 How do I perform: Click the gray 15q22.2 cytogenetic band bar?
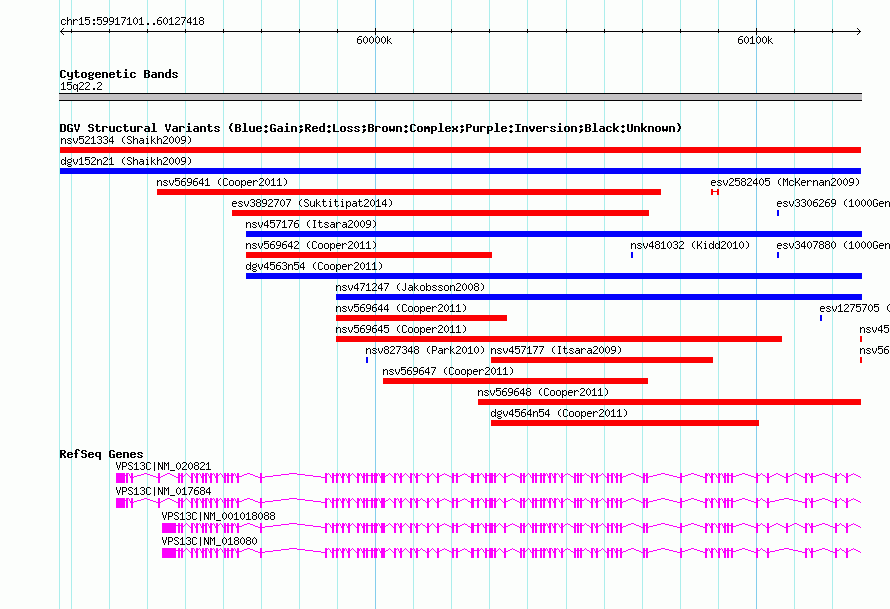pyautogui.click(x=460, y=97)
